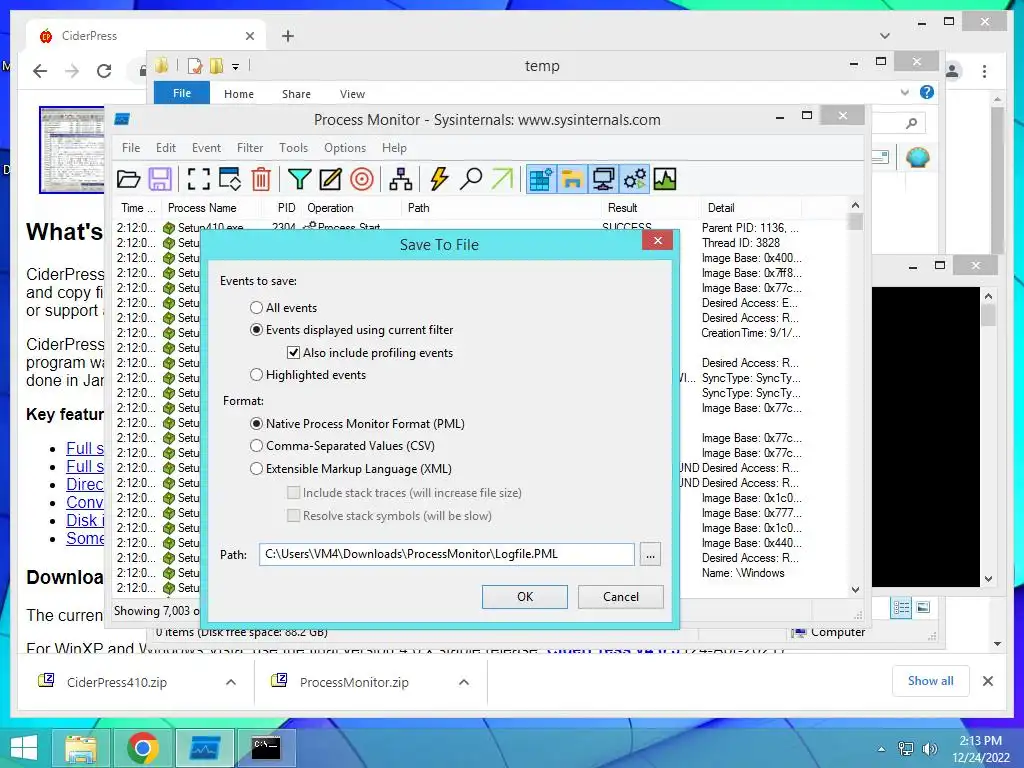Click File Explorer icon on taskbar
Viewport: 1024px width, 768px height.
pos(81,748)
